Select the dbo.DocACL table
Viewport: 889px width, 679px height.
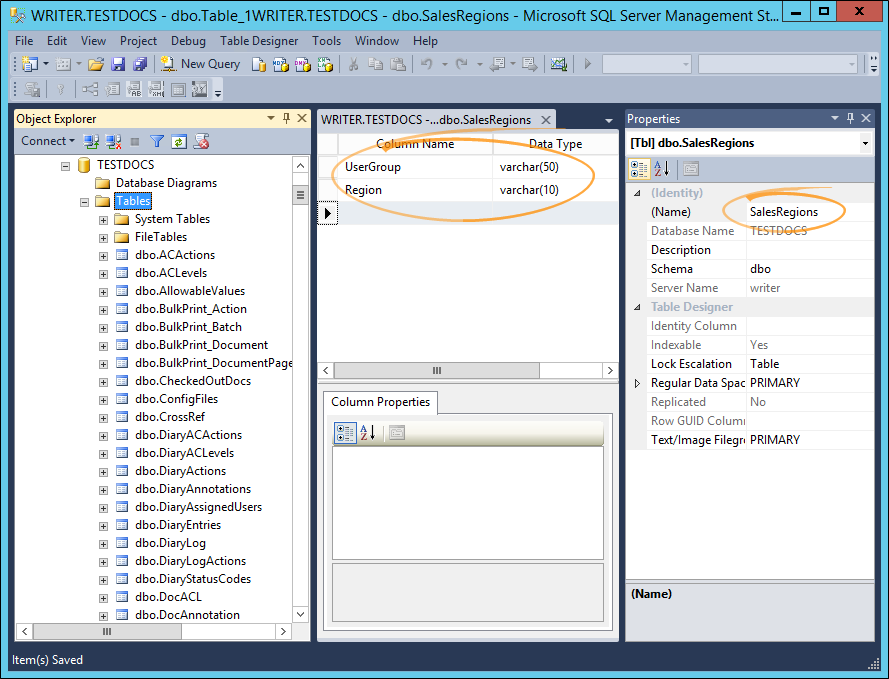(168, 597)
